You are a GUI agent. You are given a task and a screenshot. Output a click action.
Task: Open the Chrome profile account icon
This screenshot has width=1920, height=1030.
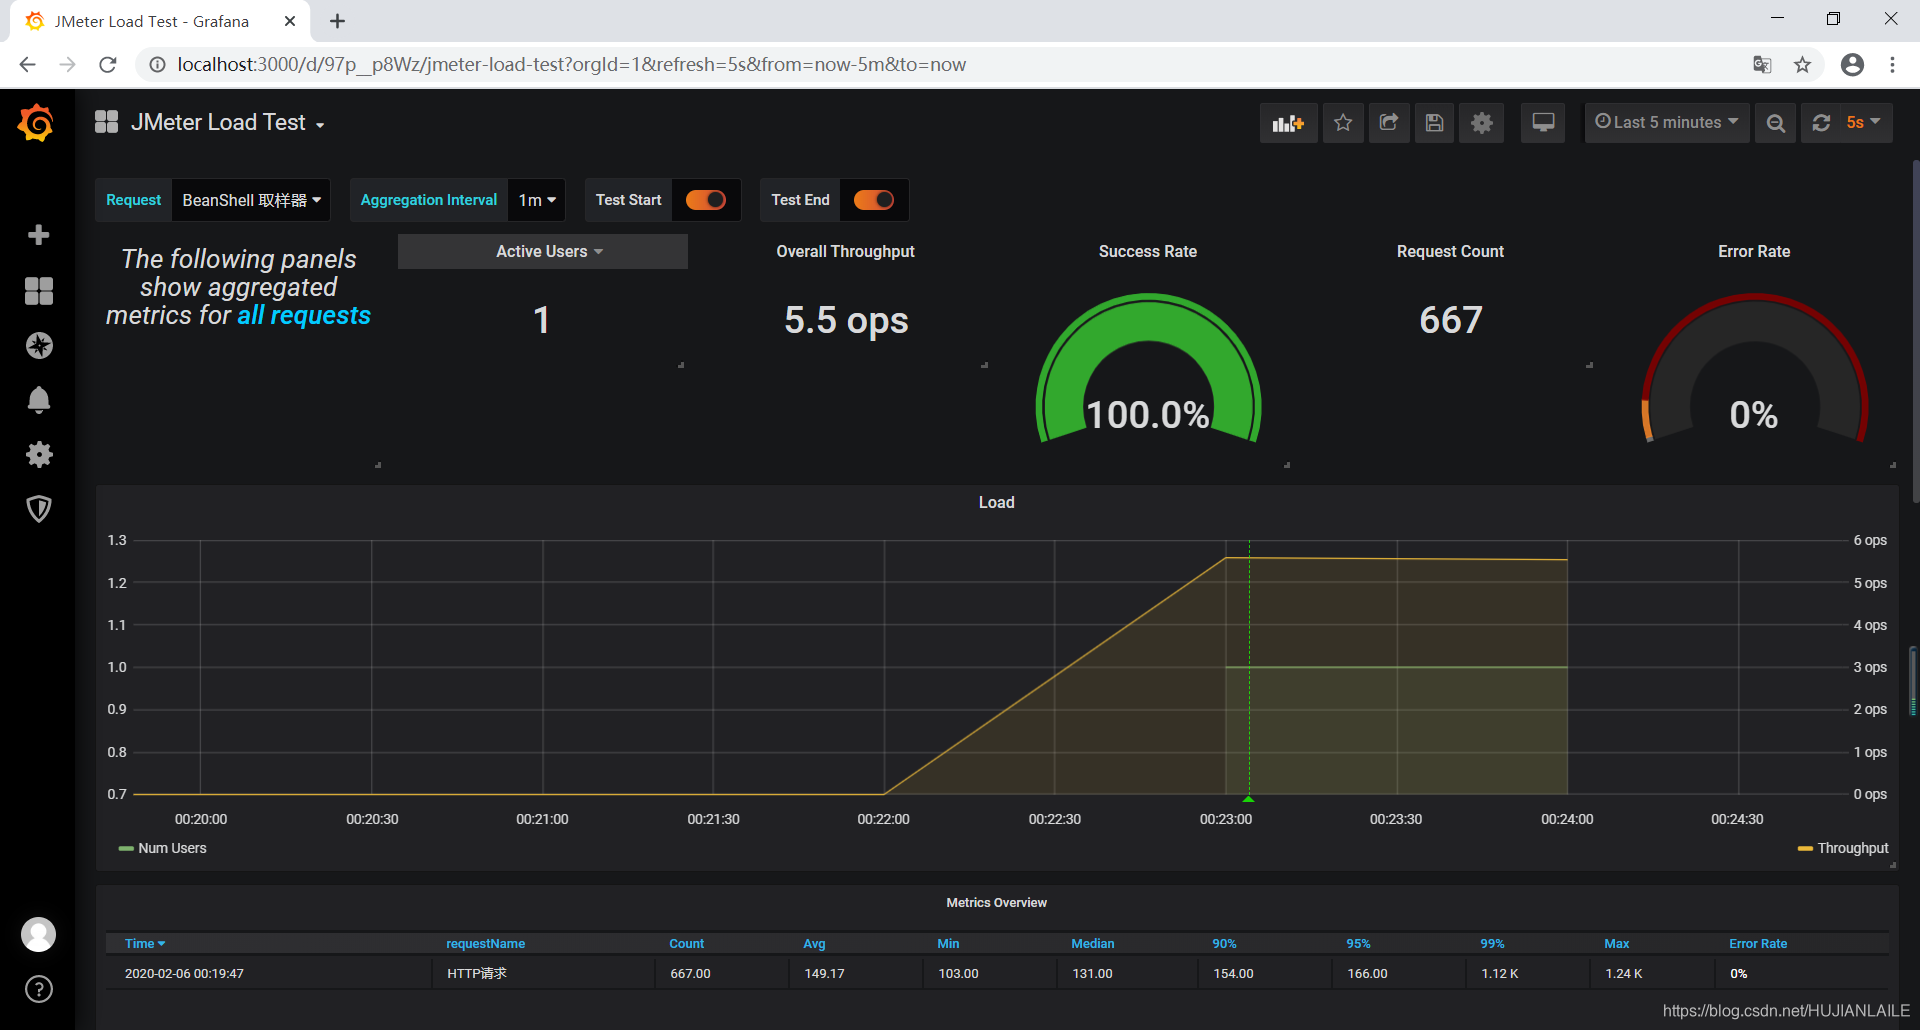(x=1852, y=65)
